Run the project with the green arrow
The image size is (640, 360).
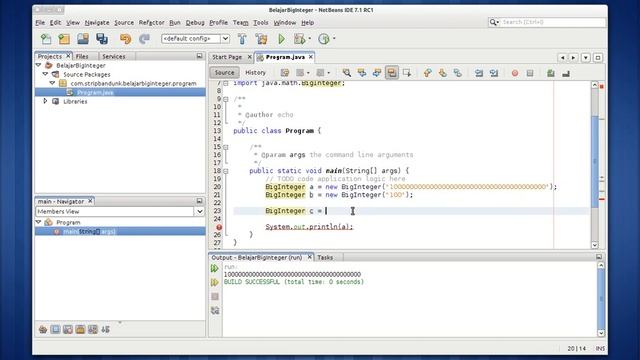[281, 39]
